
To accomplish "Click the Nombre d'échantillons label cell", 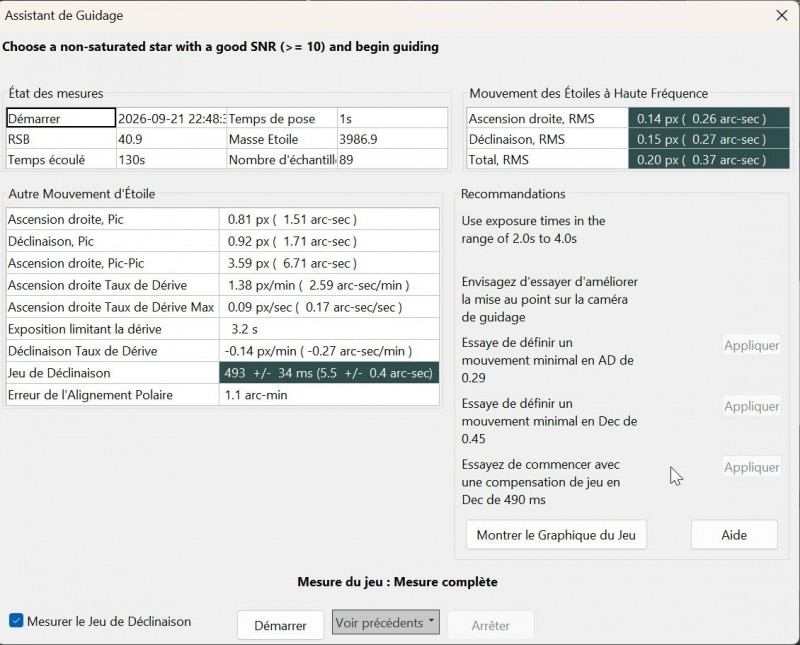I will coord(282,159).
